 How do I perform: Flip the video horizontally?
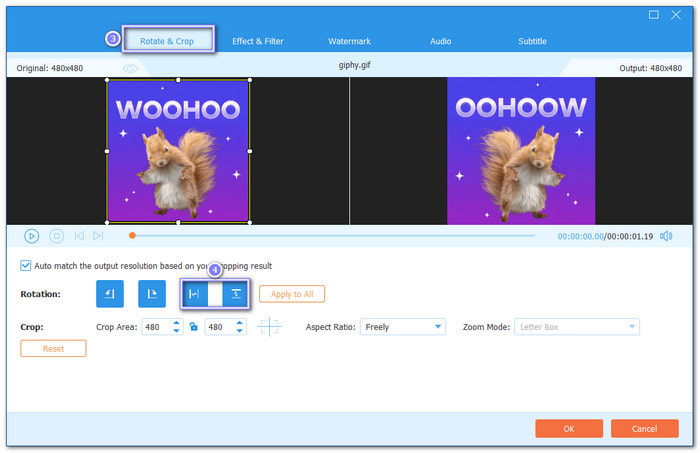tap(194, 294)
